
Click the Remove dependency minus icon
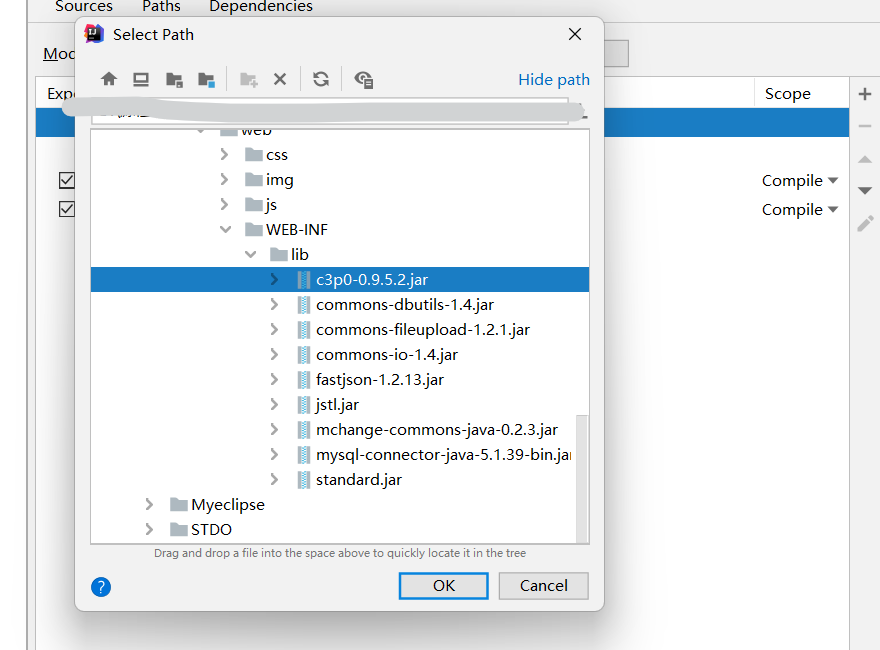point(864,126)
